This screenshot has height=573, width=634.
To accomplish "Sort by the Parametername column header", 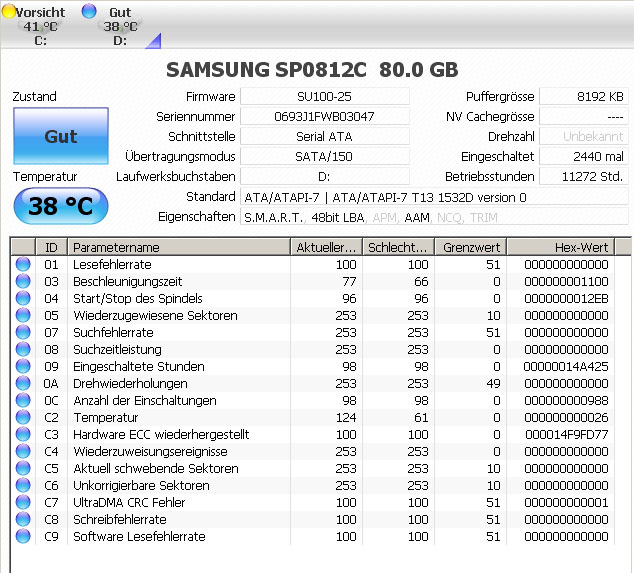I will (179, 247).
